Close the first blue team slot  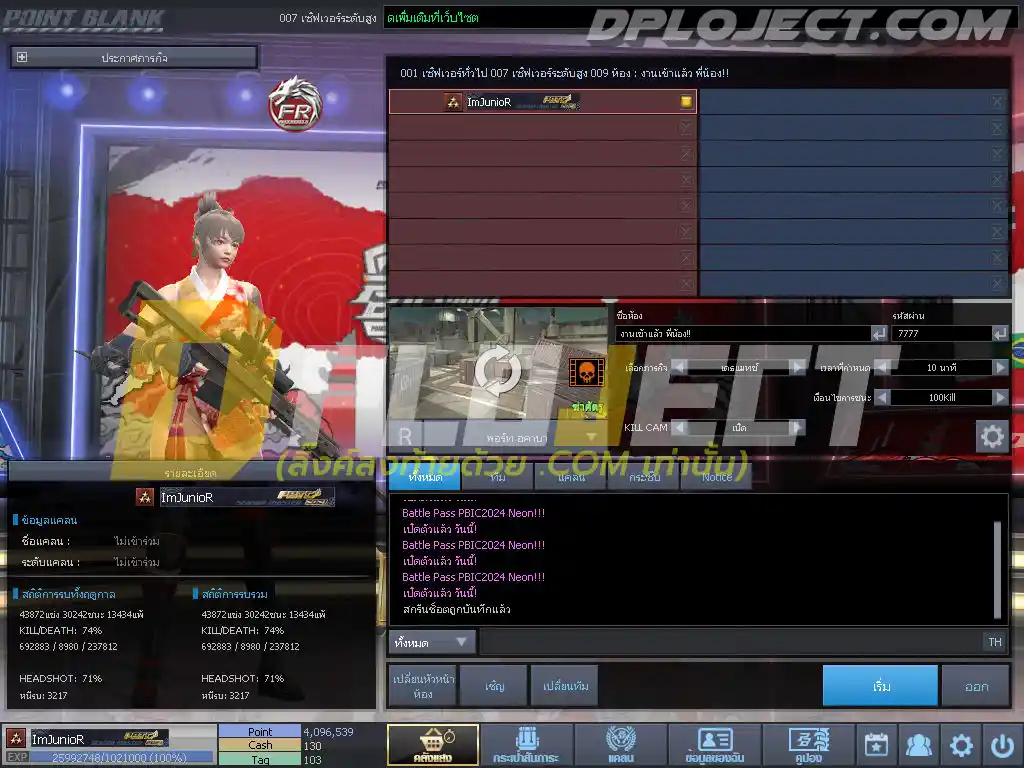(x=997, y=101)
